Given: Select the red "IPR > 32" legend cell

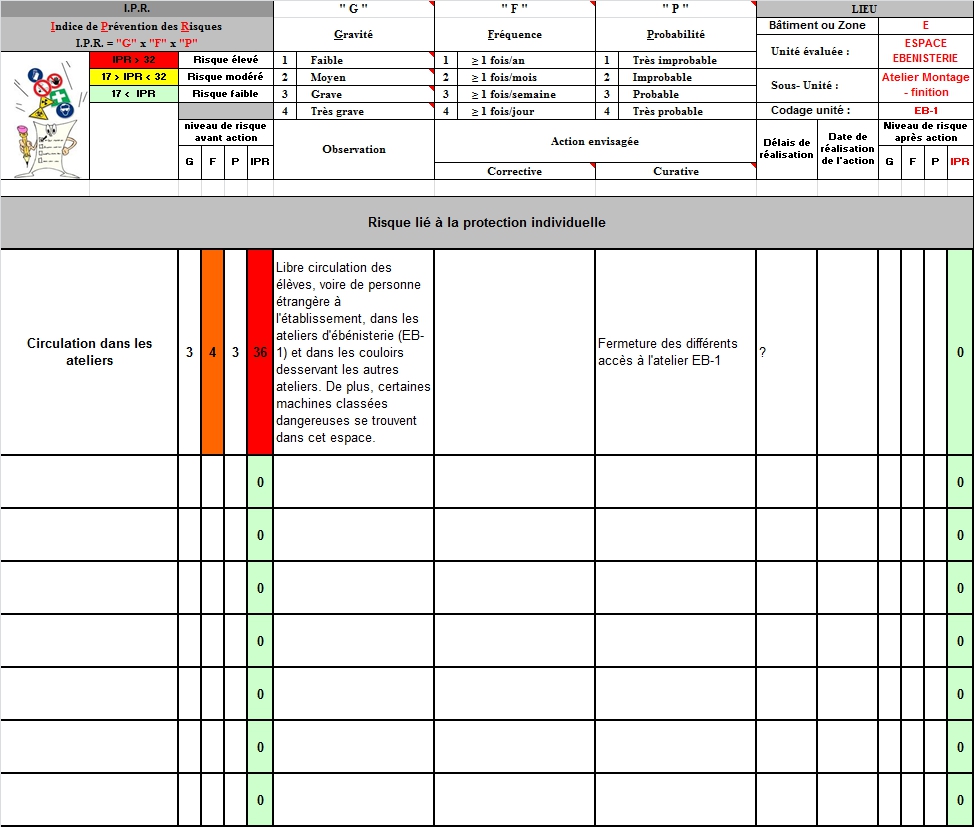Looking at the screenshot, I should point(134,60).
